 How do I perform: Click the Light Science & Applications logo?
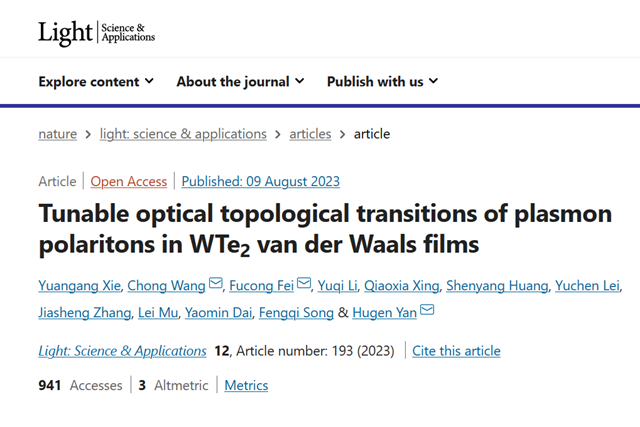tap(96, 32)
